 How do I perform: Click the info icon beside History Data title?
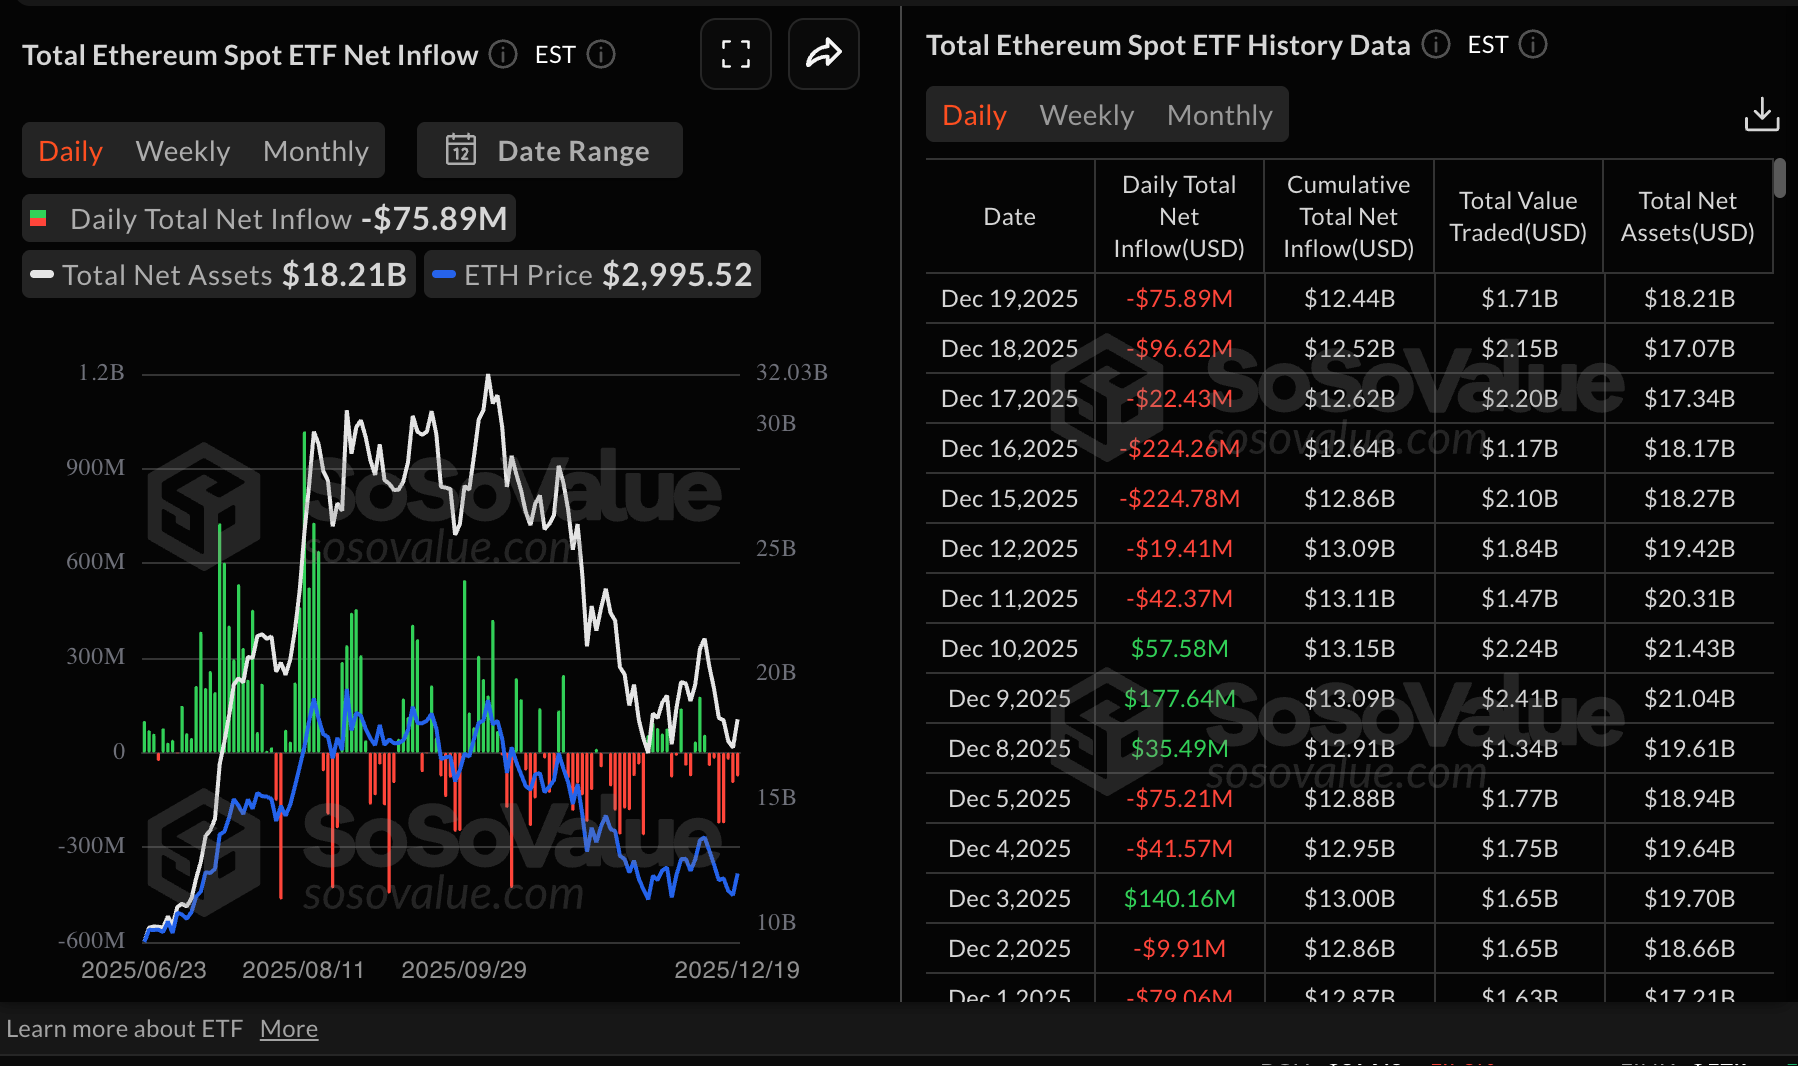pos(1436,44)
